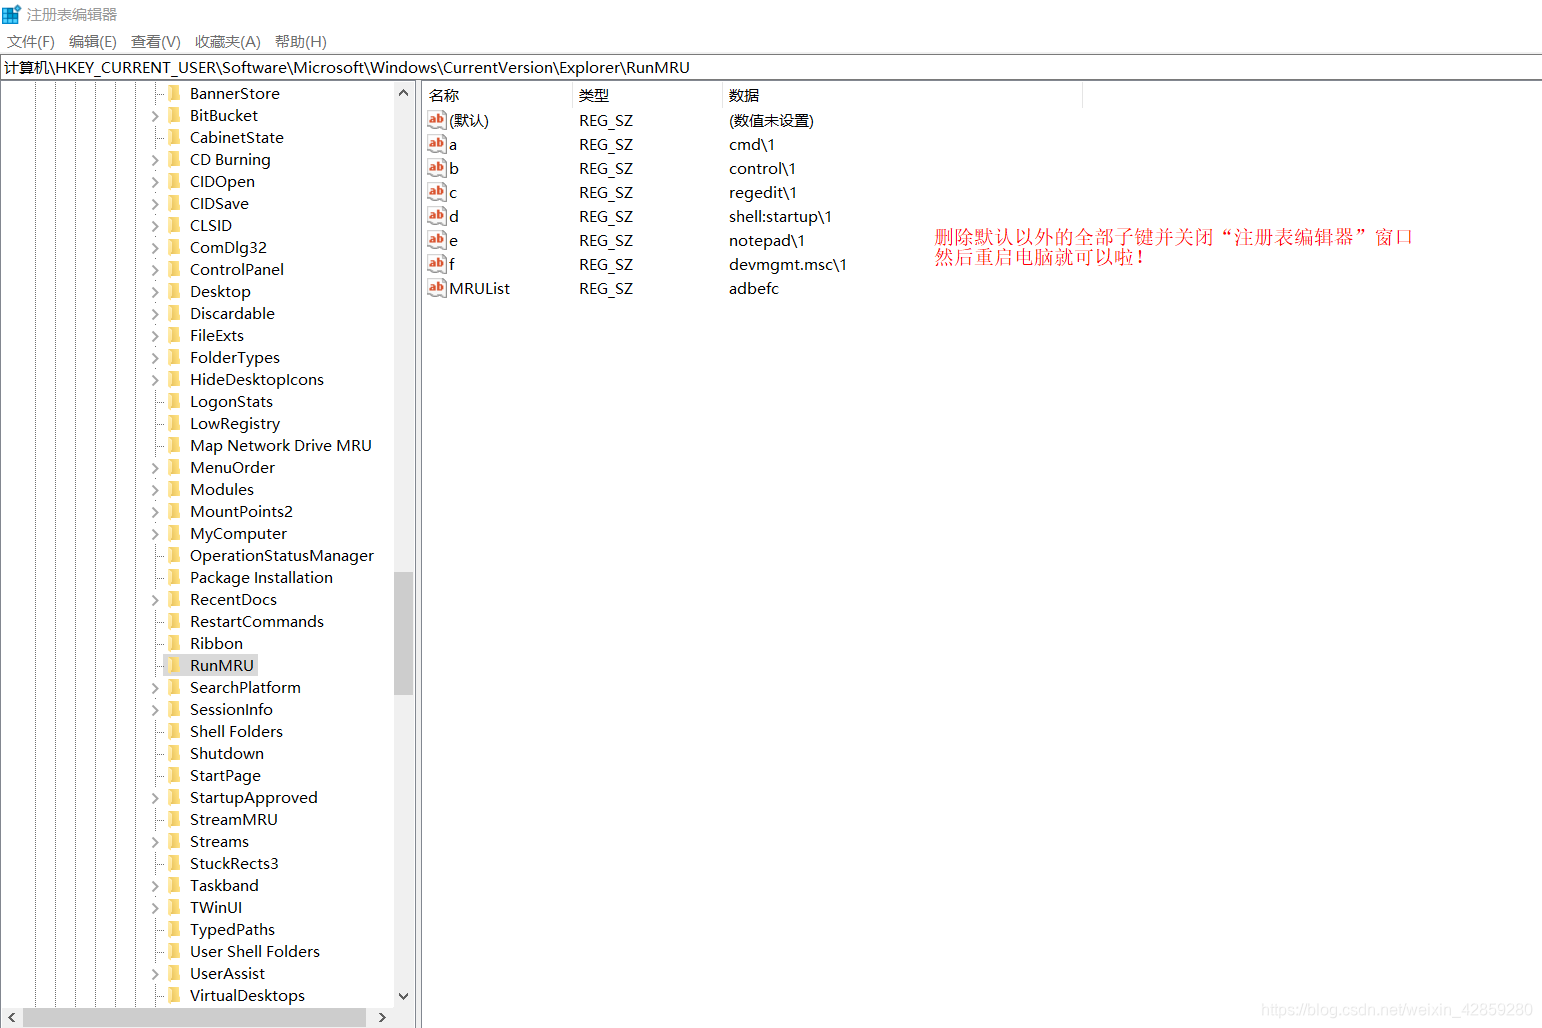Click the Package Installation folder icon
Image resolution: width=1542 pixels, height=1028 pixels.
tap(175, 577)
